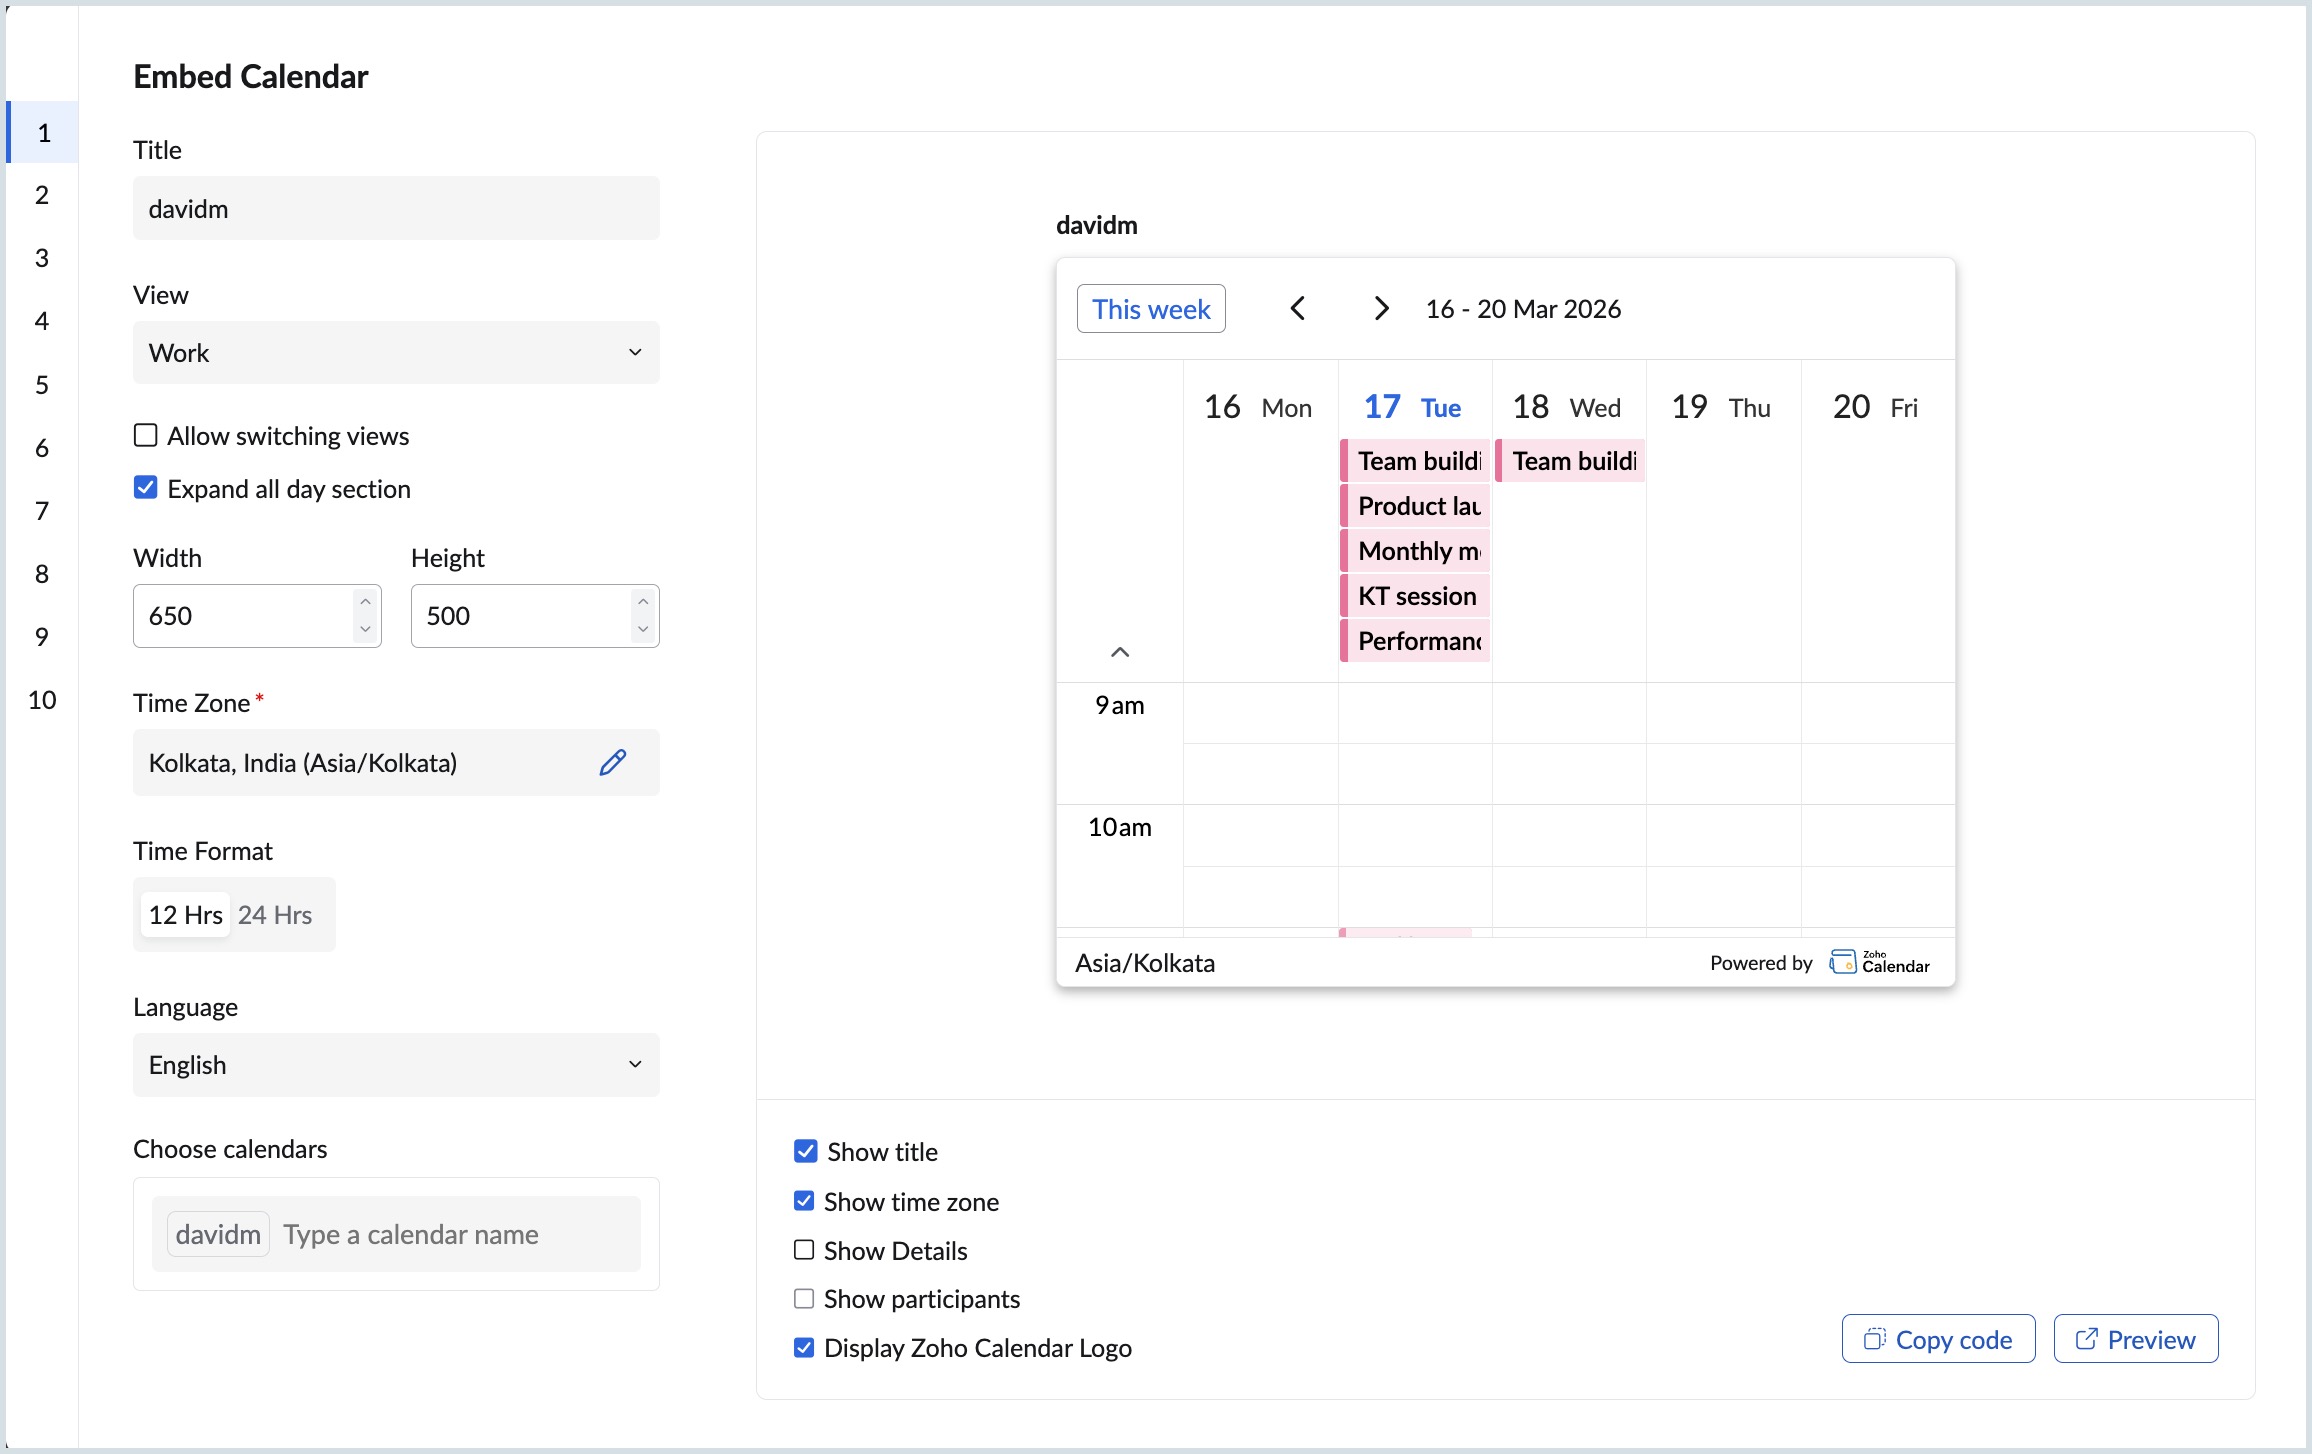
Task: Click the This week button
Action: tap(1151, 308)
